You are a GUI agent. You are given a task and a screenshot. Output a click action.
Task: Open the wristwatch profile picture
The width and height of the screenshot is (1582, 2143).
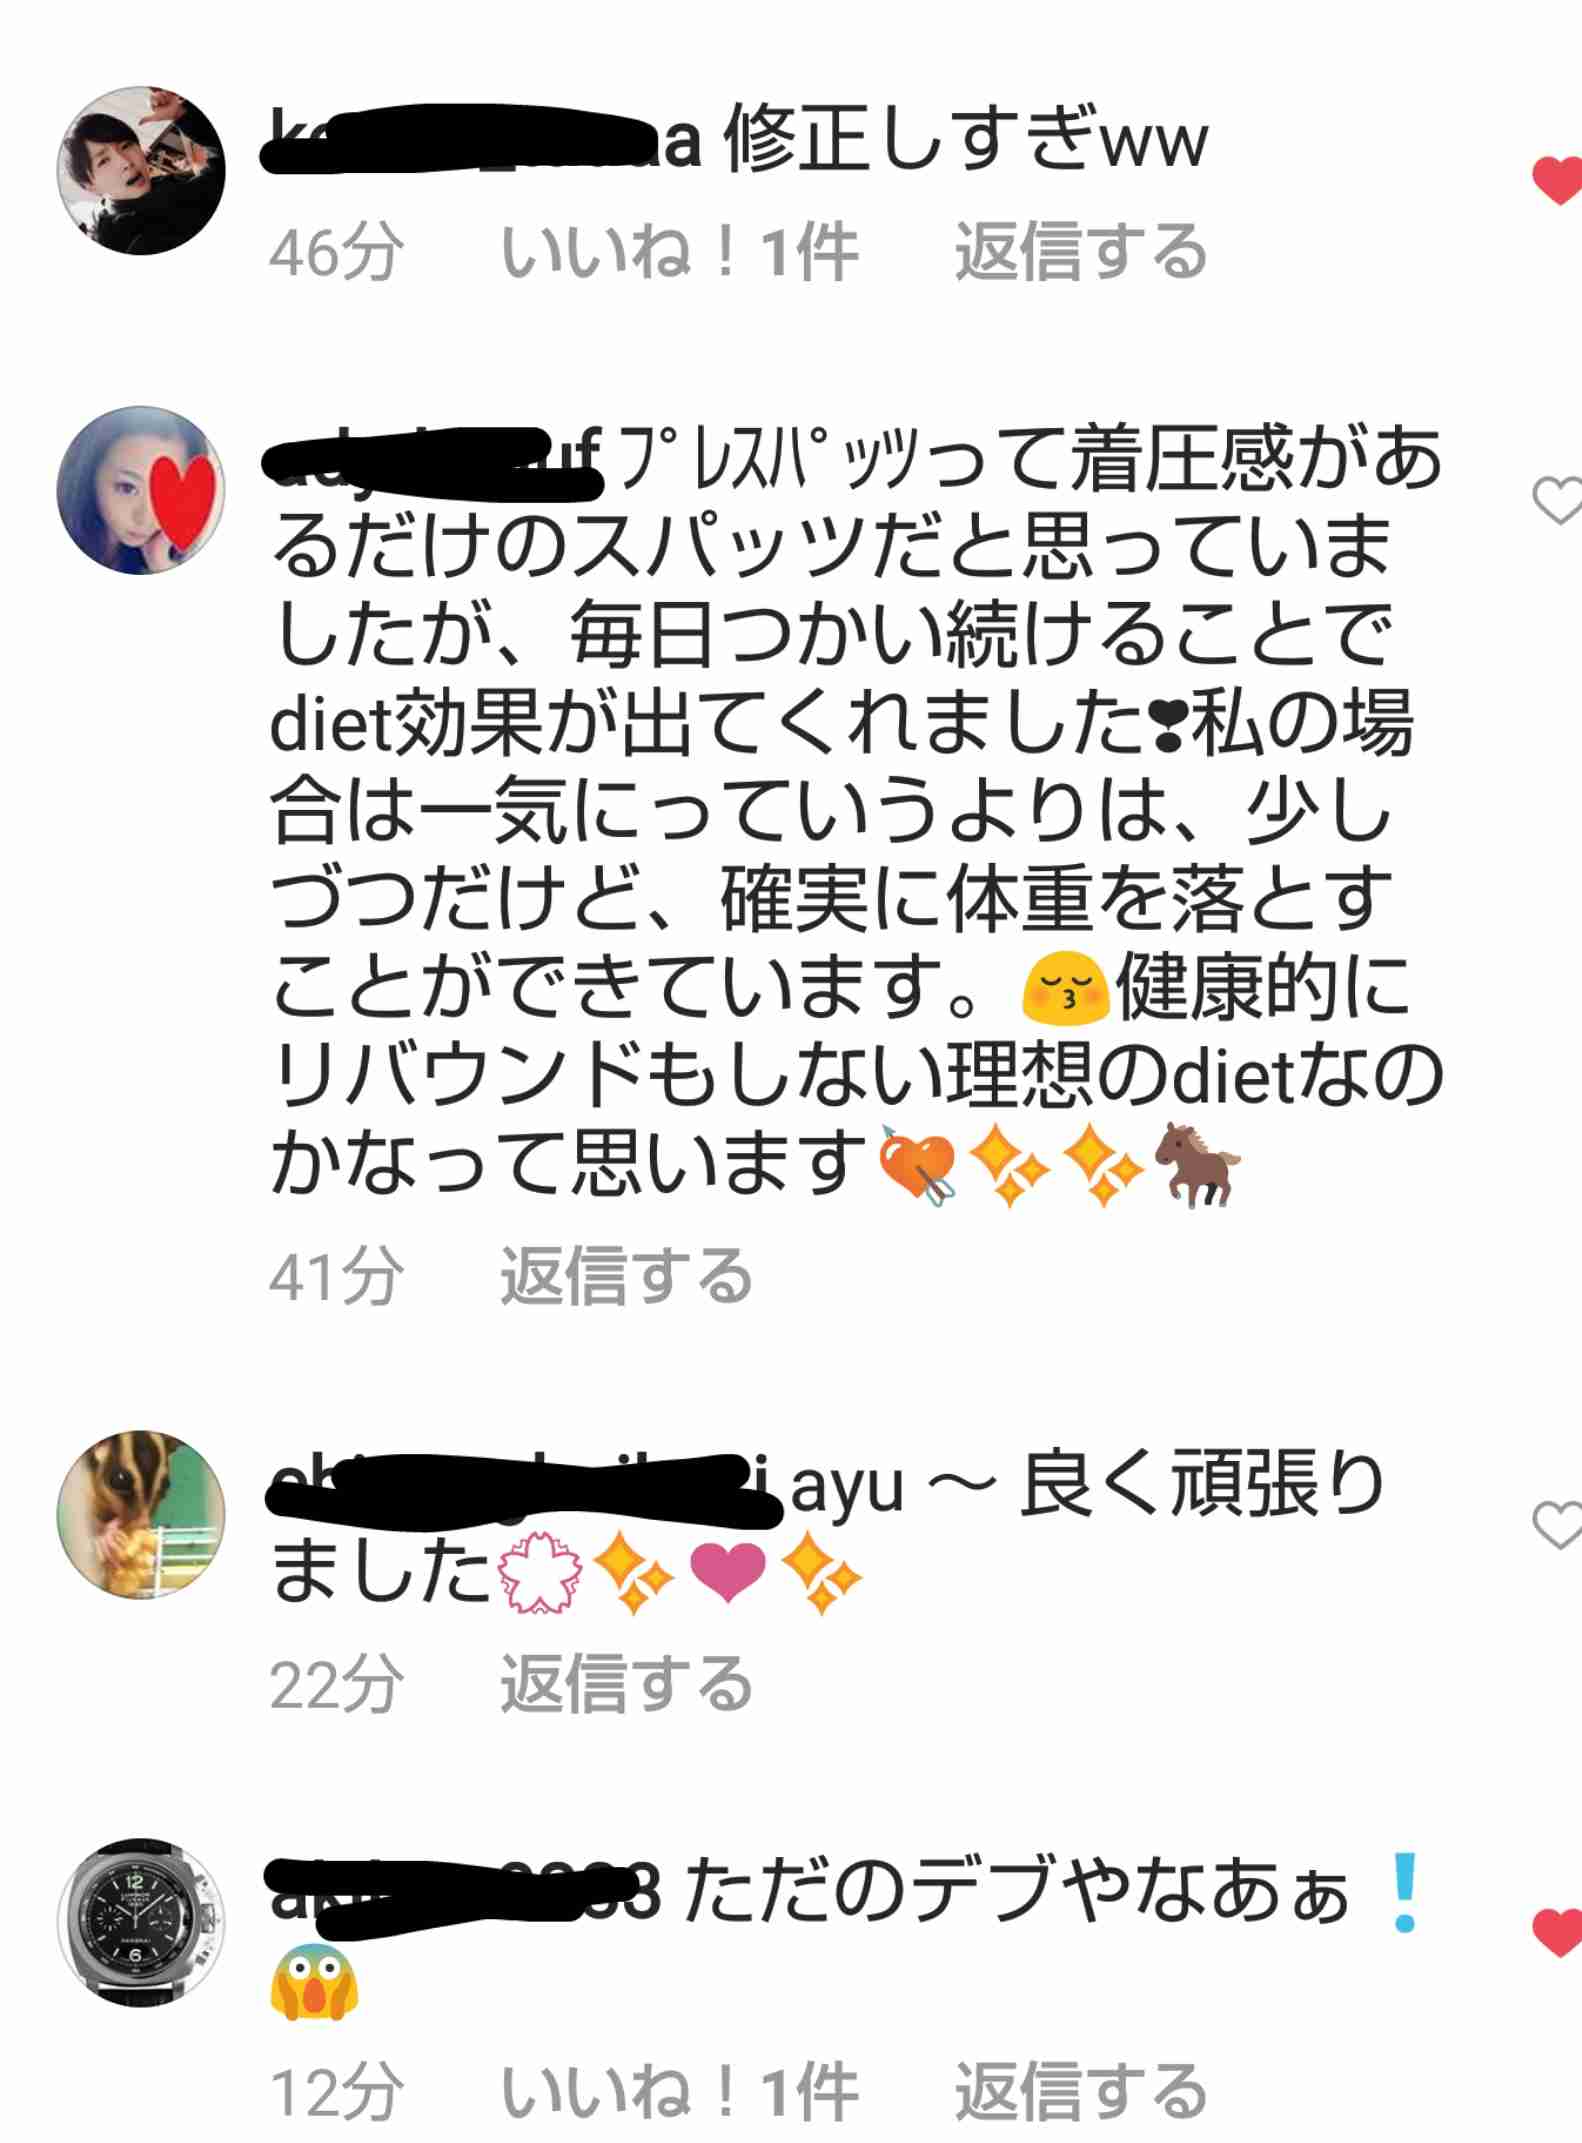pos(141,1921)
